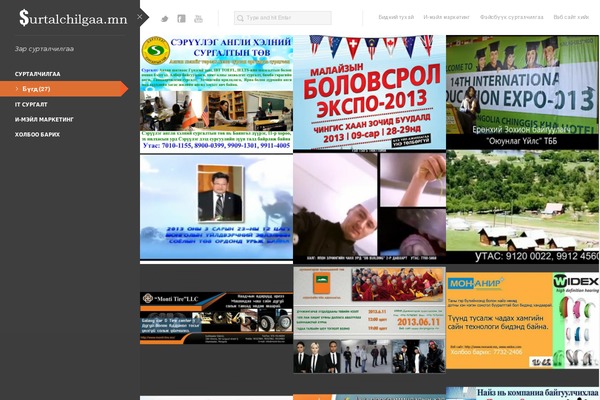Open the ХОЛБОО БАРИХ menu item
This screenshot has width=600, height=400.
(37, 134)
